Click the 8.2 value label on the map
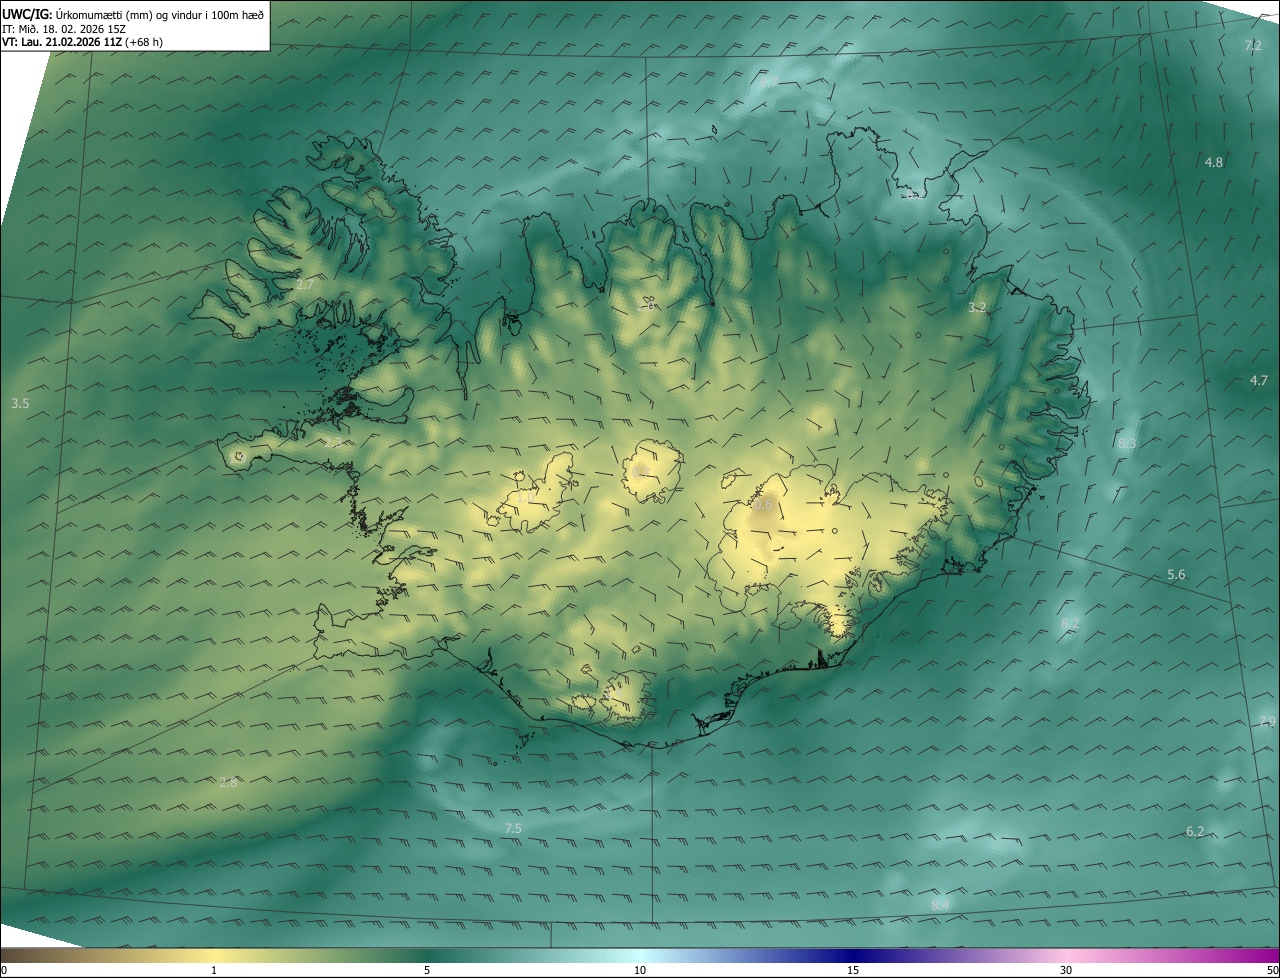The width and height of the screenshot is (1280, 978). pyautogui.click(x=1070, y=624)
